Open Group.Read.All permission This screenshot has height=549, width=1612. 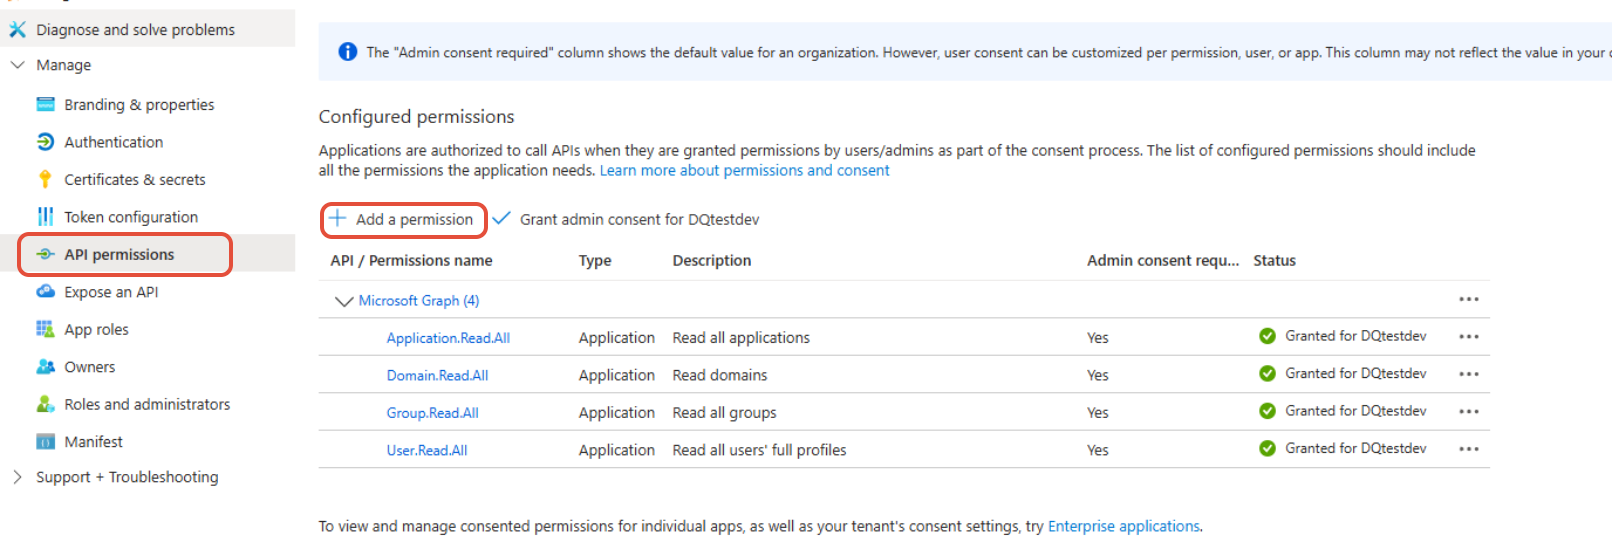click(x=432, y=413)
